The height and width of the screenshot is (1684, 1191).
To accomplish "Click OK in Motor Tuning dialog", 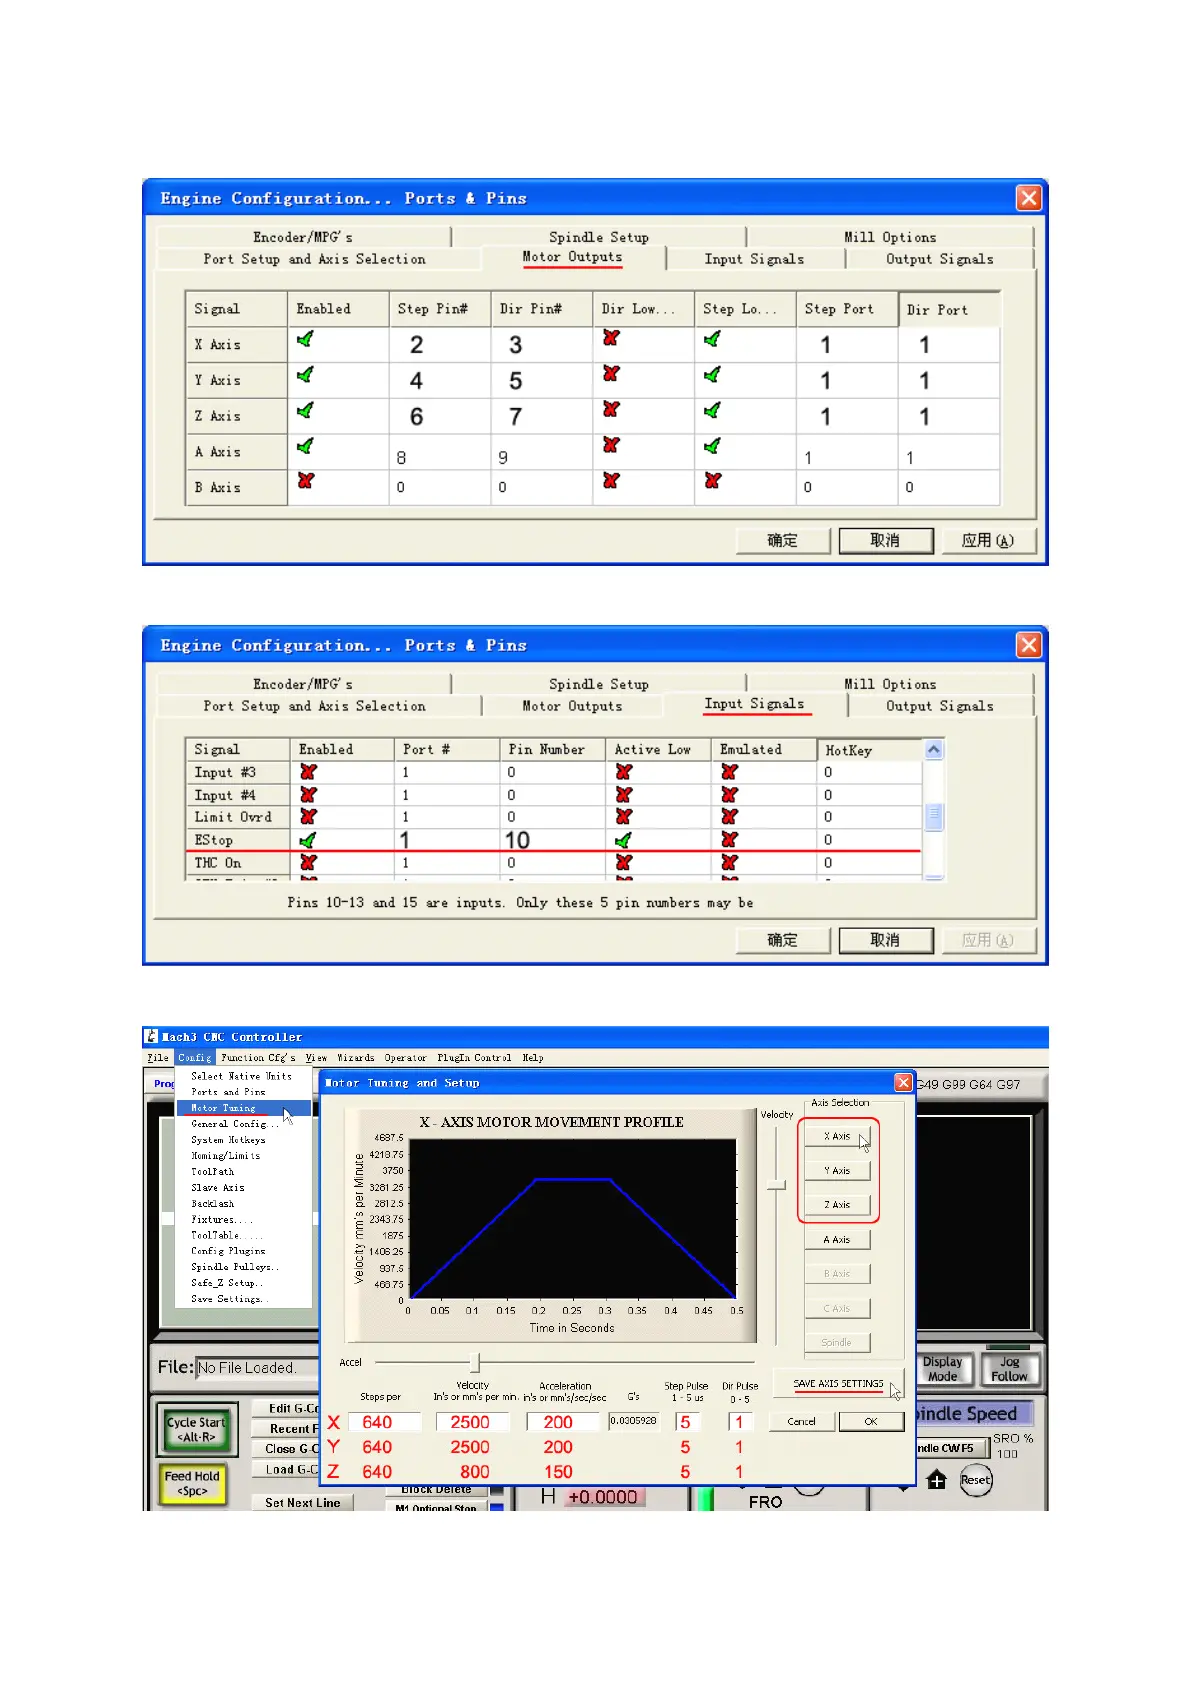I will pyautogui.click(x=871, y=1421).
